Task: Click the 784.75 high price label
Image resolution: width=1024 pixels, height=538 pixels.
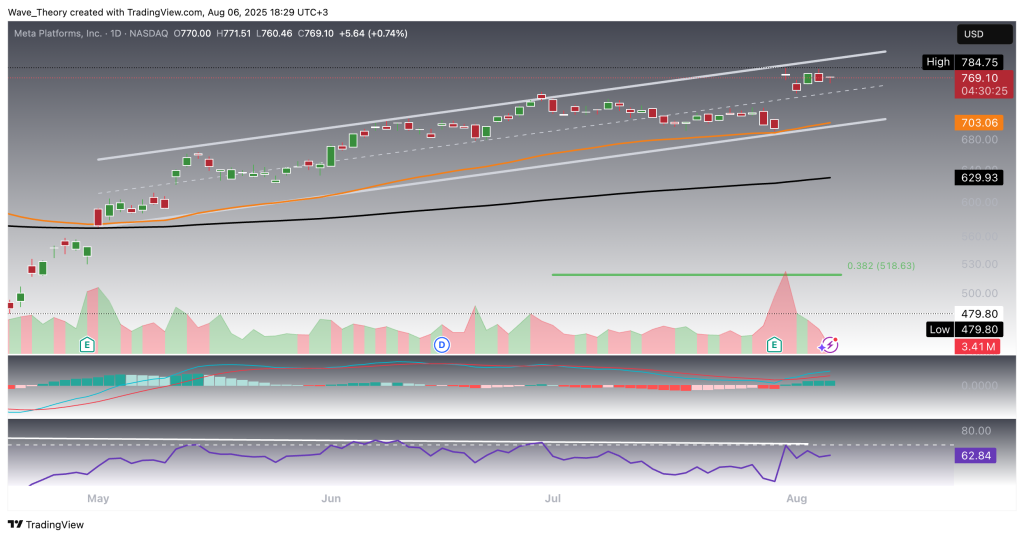Action: coord(979,62)
